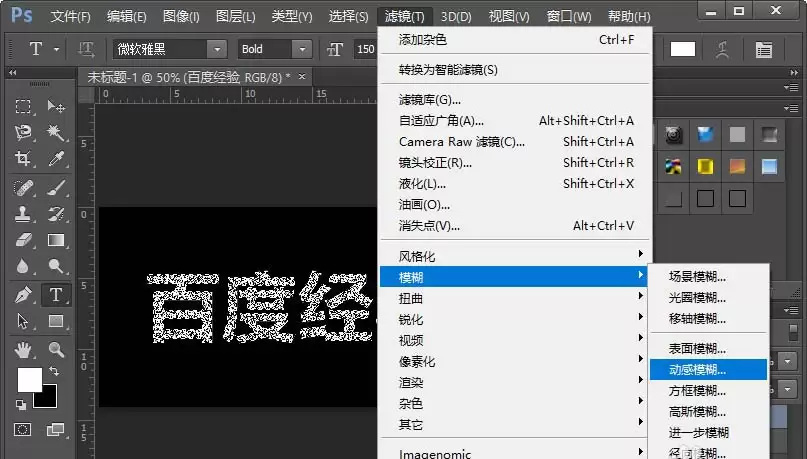Select the Clone Stamp tool
Screen dimensions: 807x459
coord(23,214)
